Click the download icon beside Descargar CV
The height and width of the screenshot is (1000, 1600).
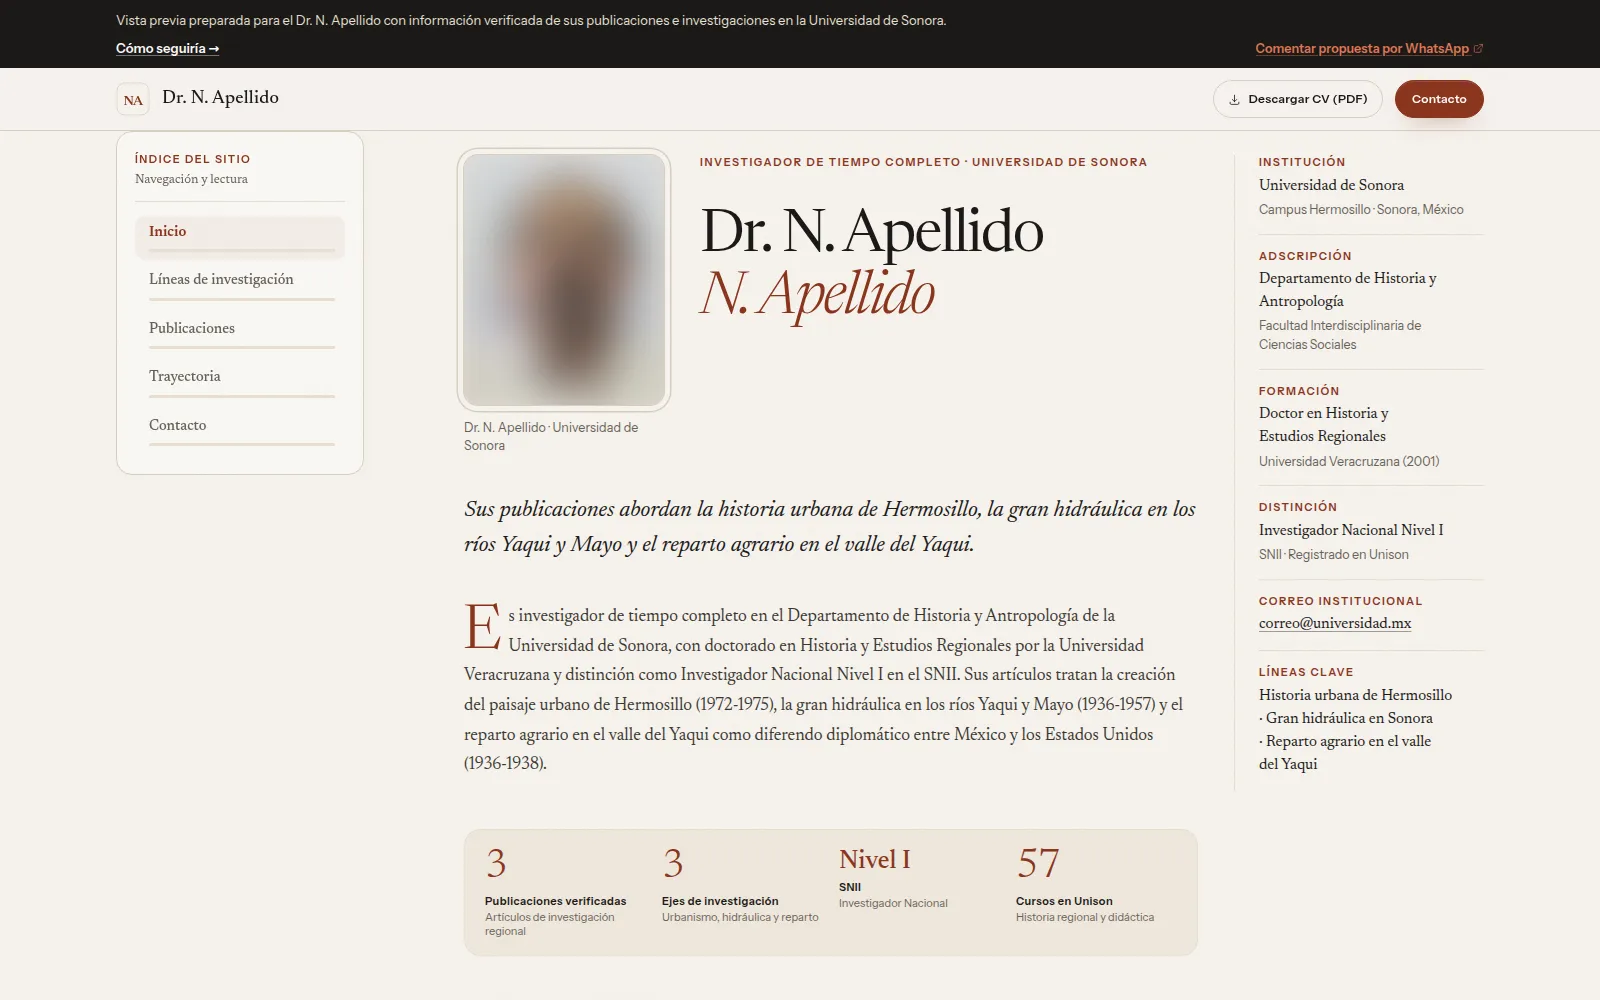1234,100
